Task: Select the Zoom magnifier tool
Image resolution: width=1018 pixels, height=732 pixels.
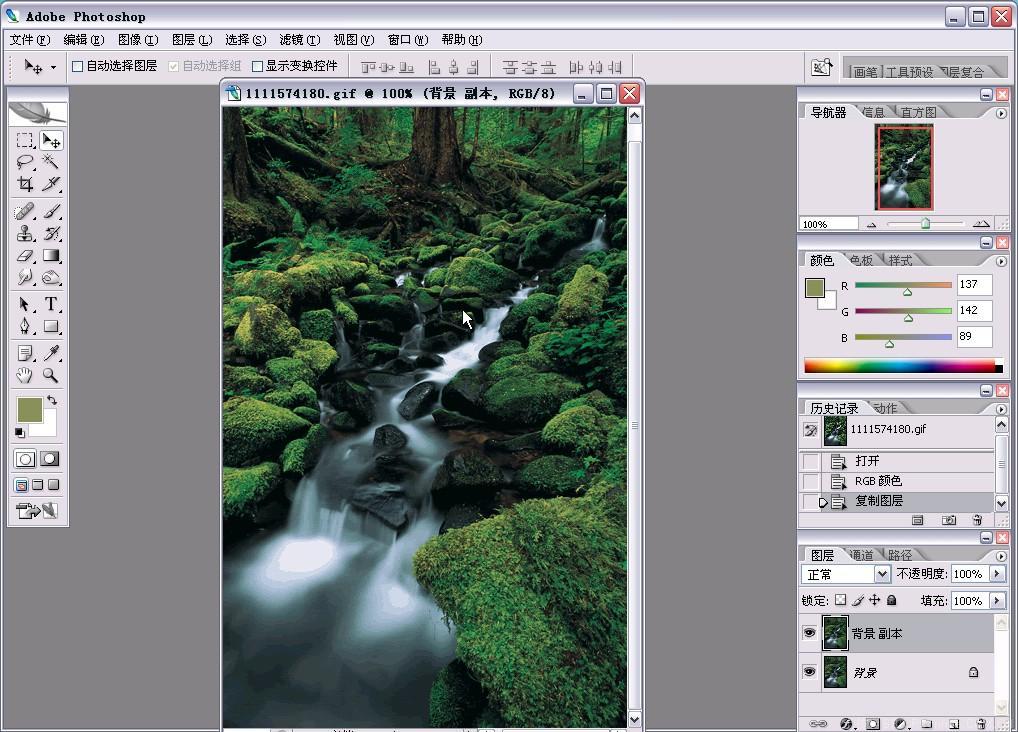Action: click(x=51, y=375)
